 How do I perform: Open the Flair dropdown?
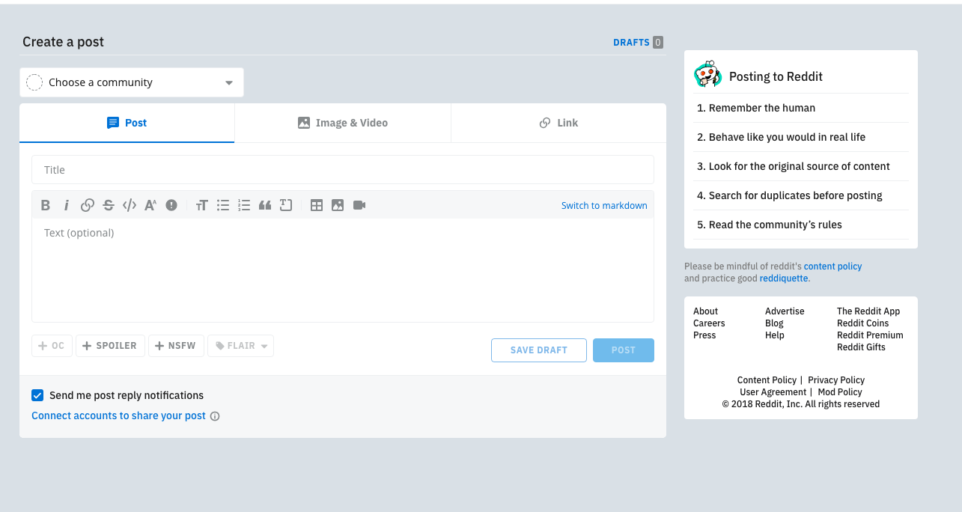[x=240, y=346]
